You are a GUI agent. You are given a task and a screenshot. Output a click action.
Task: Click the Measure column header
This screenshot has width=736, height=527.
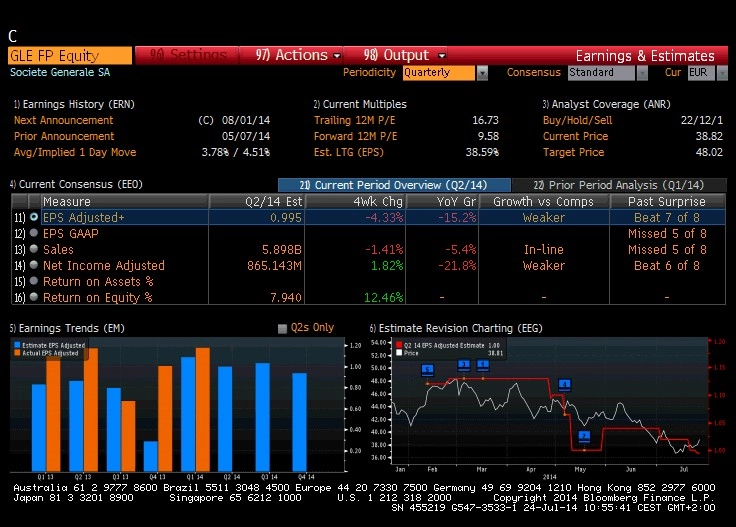click(x=124, y=201)
